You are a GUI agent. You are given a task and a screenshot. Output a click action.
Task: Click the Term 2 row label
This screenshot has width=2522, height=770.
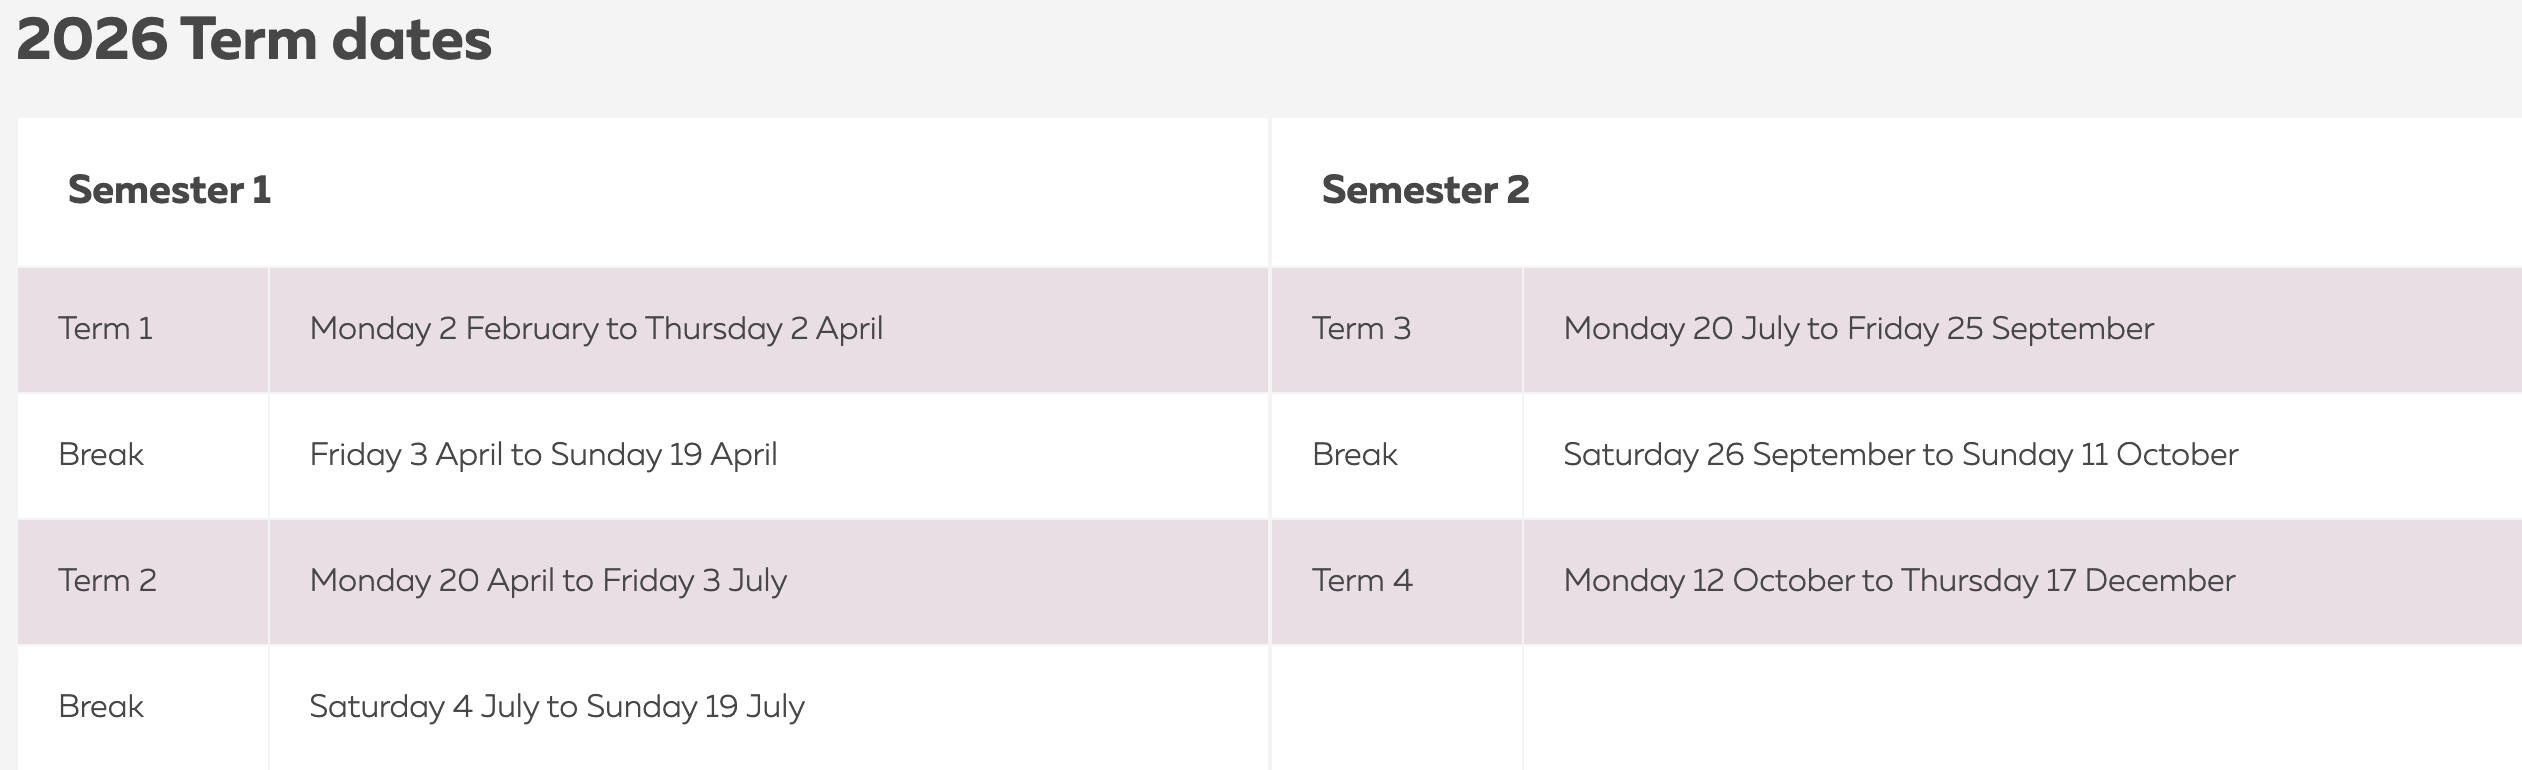click(107, 581)
